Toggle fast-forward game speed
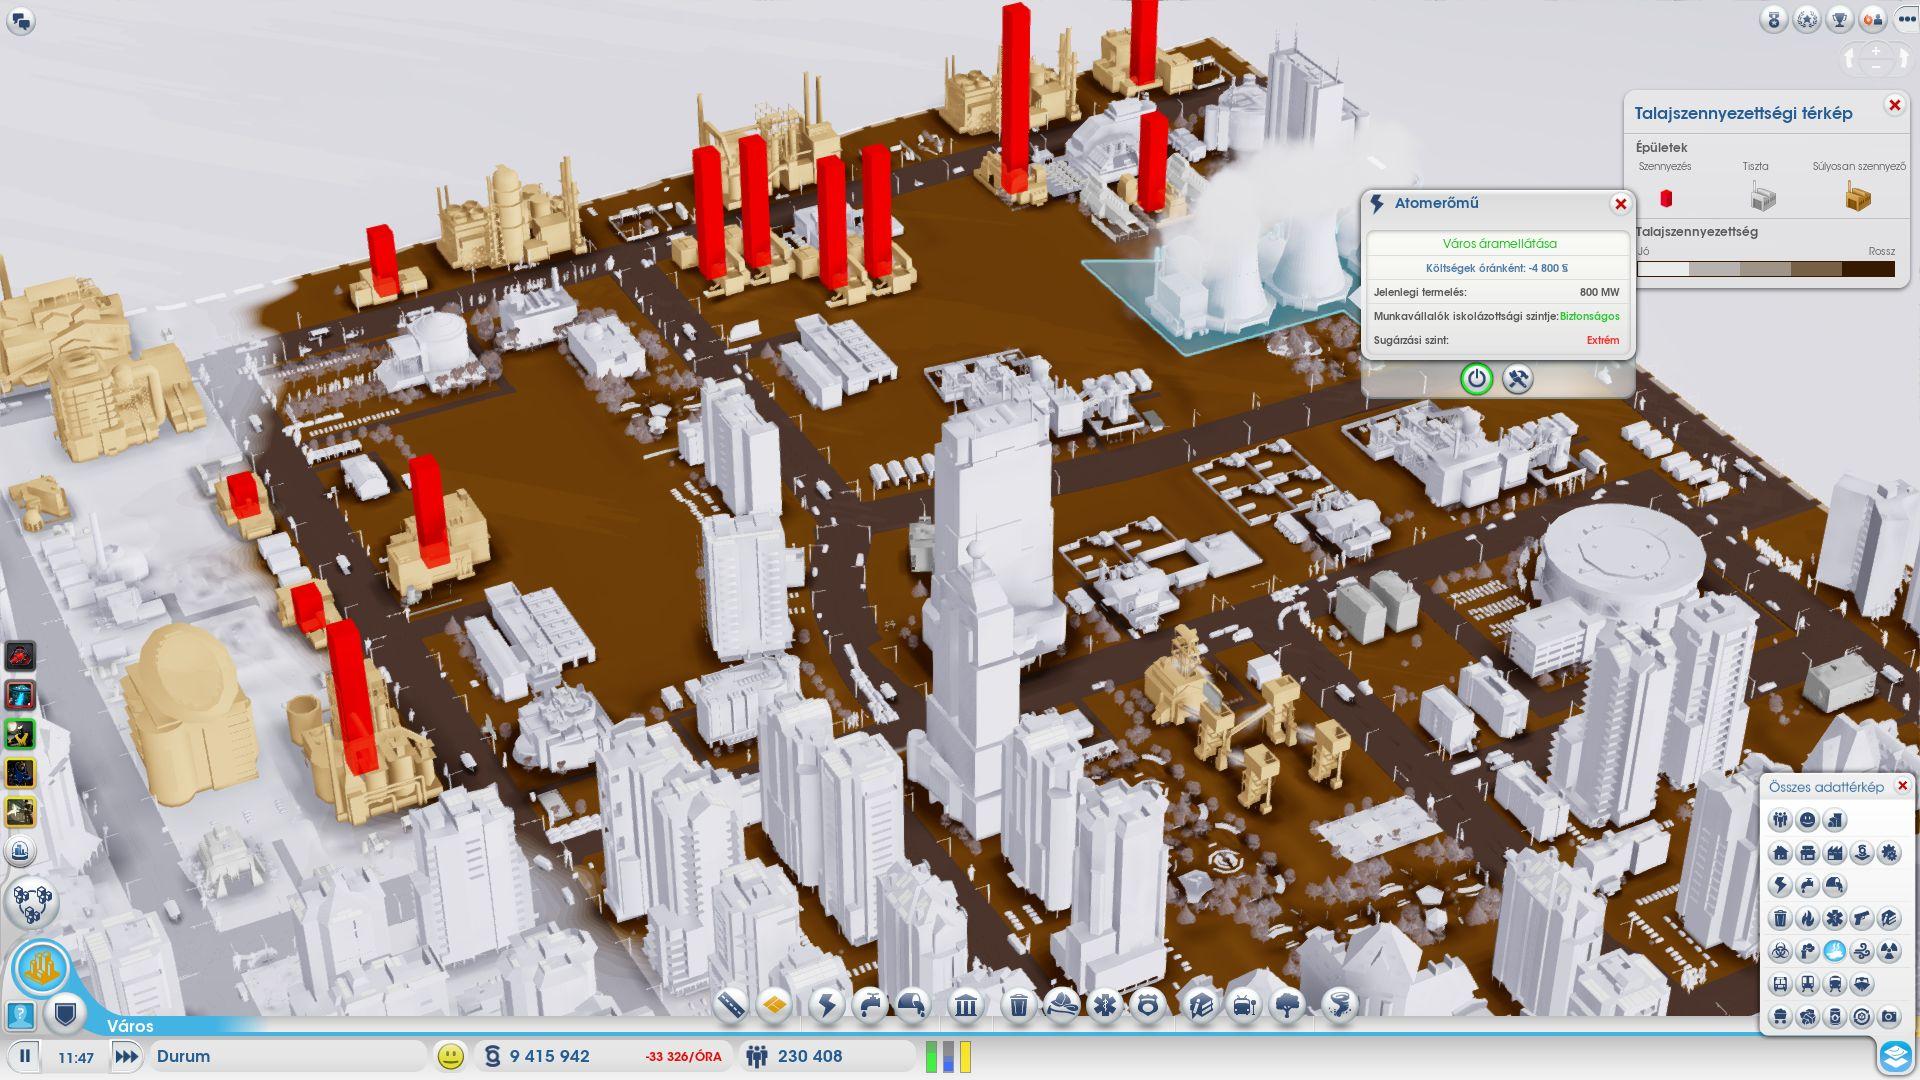The height and width of the screenshot is (1080, 1920). (x=126, y=1056)
